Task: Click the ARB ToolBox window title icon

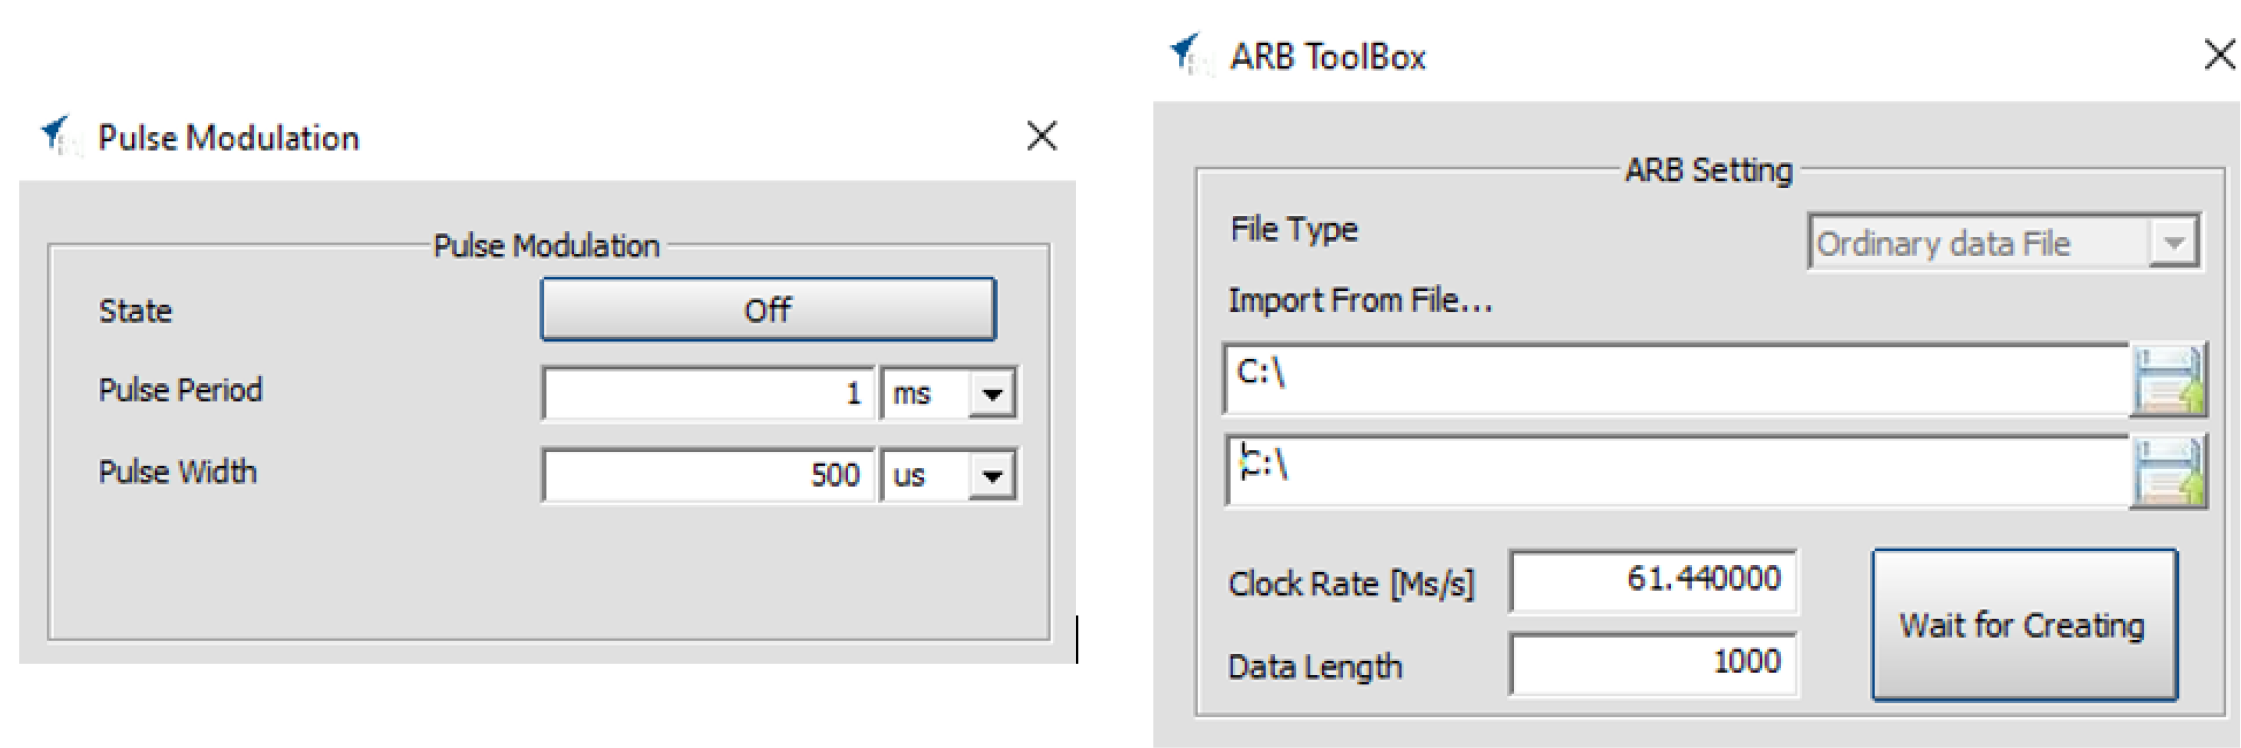Action: [1189, 55]
